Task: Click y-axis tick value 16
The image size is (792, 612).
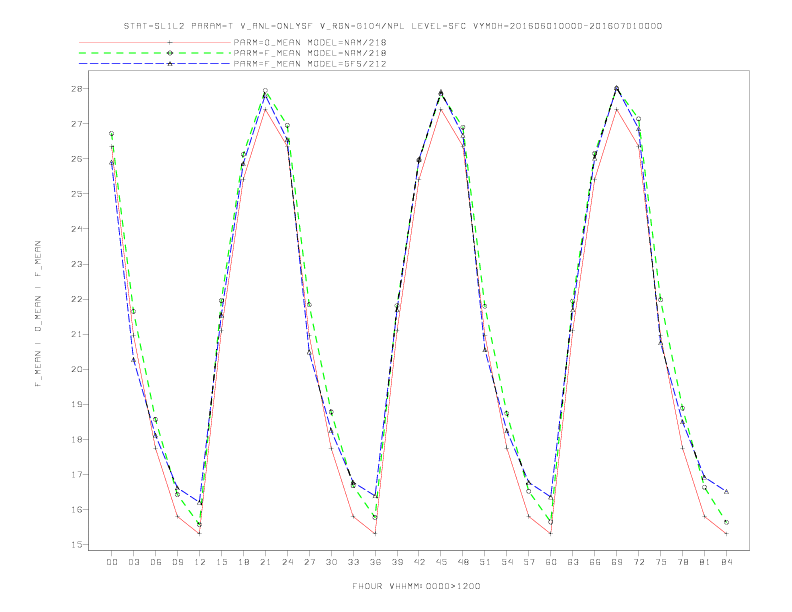Action: [x=76, y=509]
